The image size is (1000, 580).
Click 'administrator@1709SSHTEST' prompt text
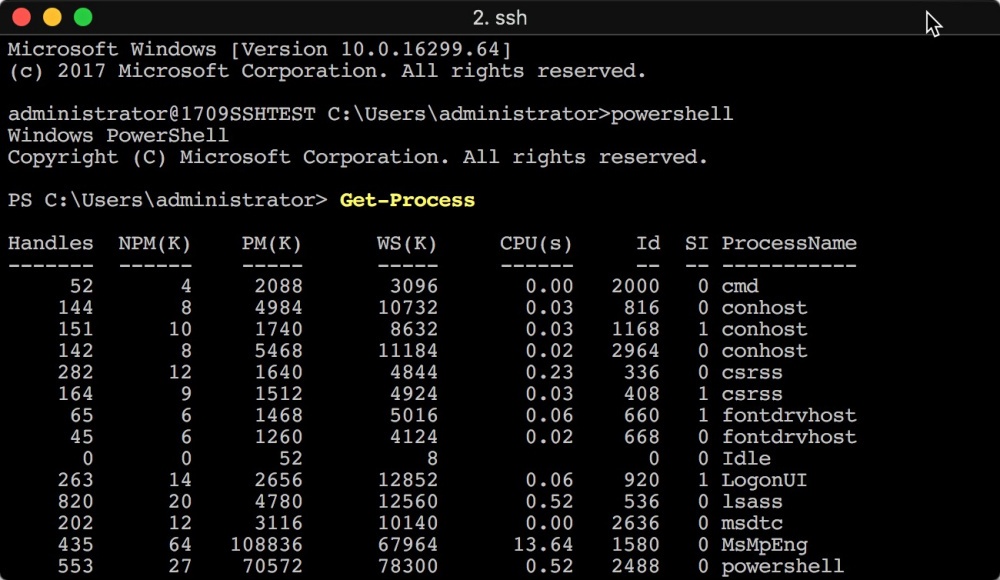161,114
